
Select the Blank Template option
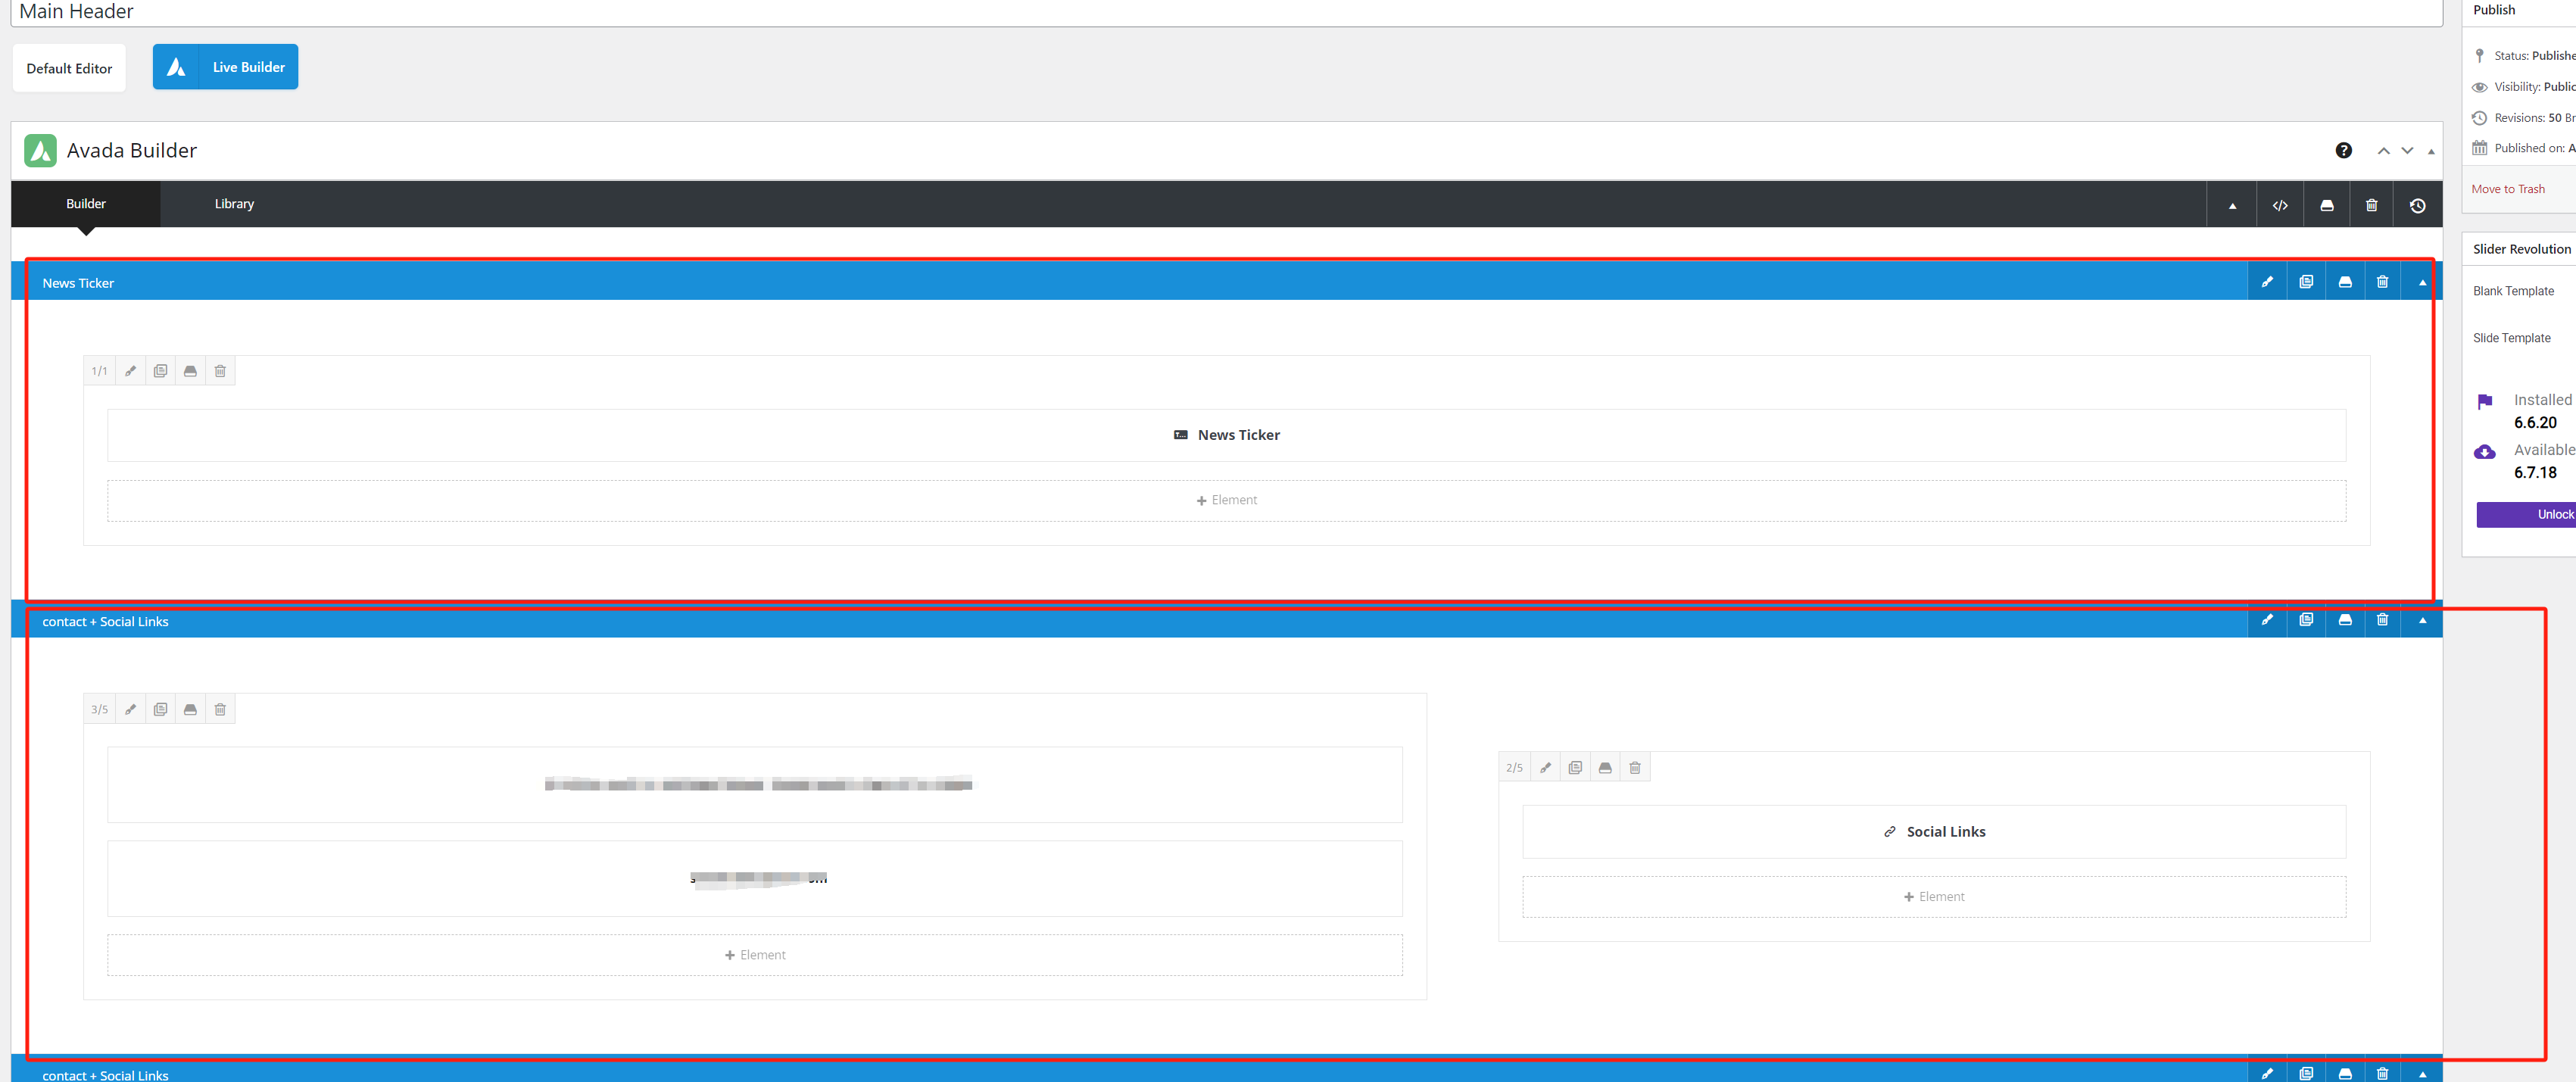2513,291
